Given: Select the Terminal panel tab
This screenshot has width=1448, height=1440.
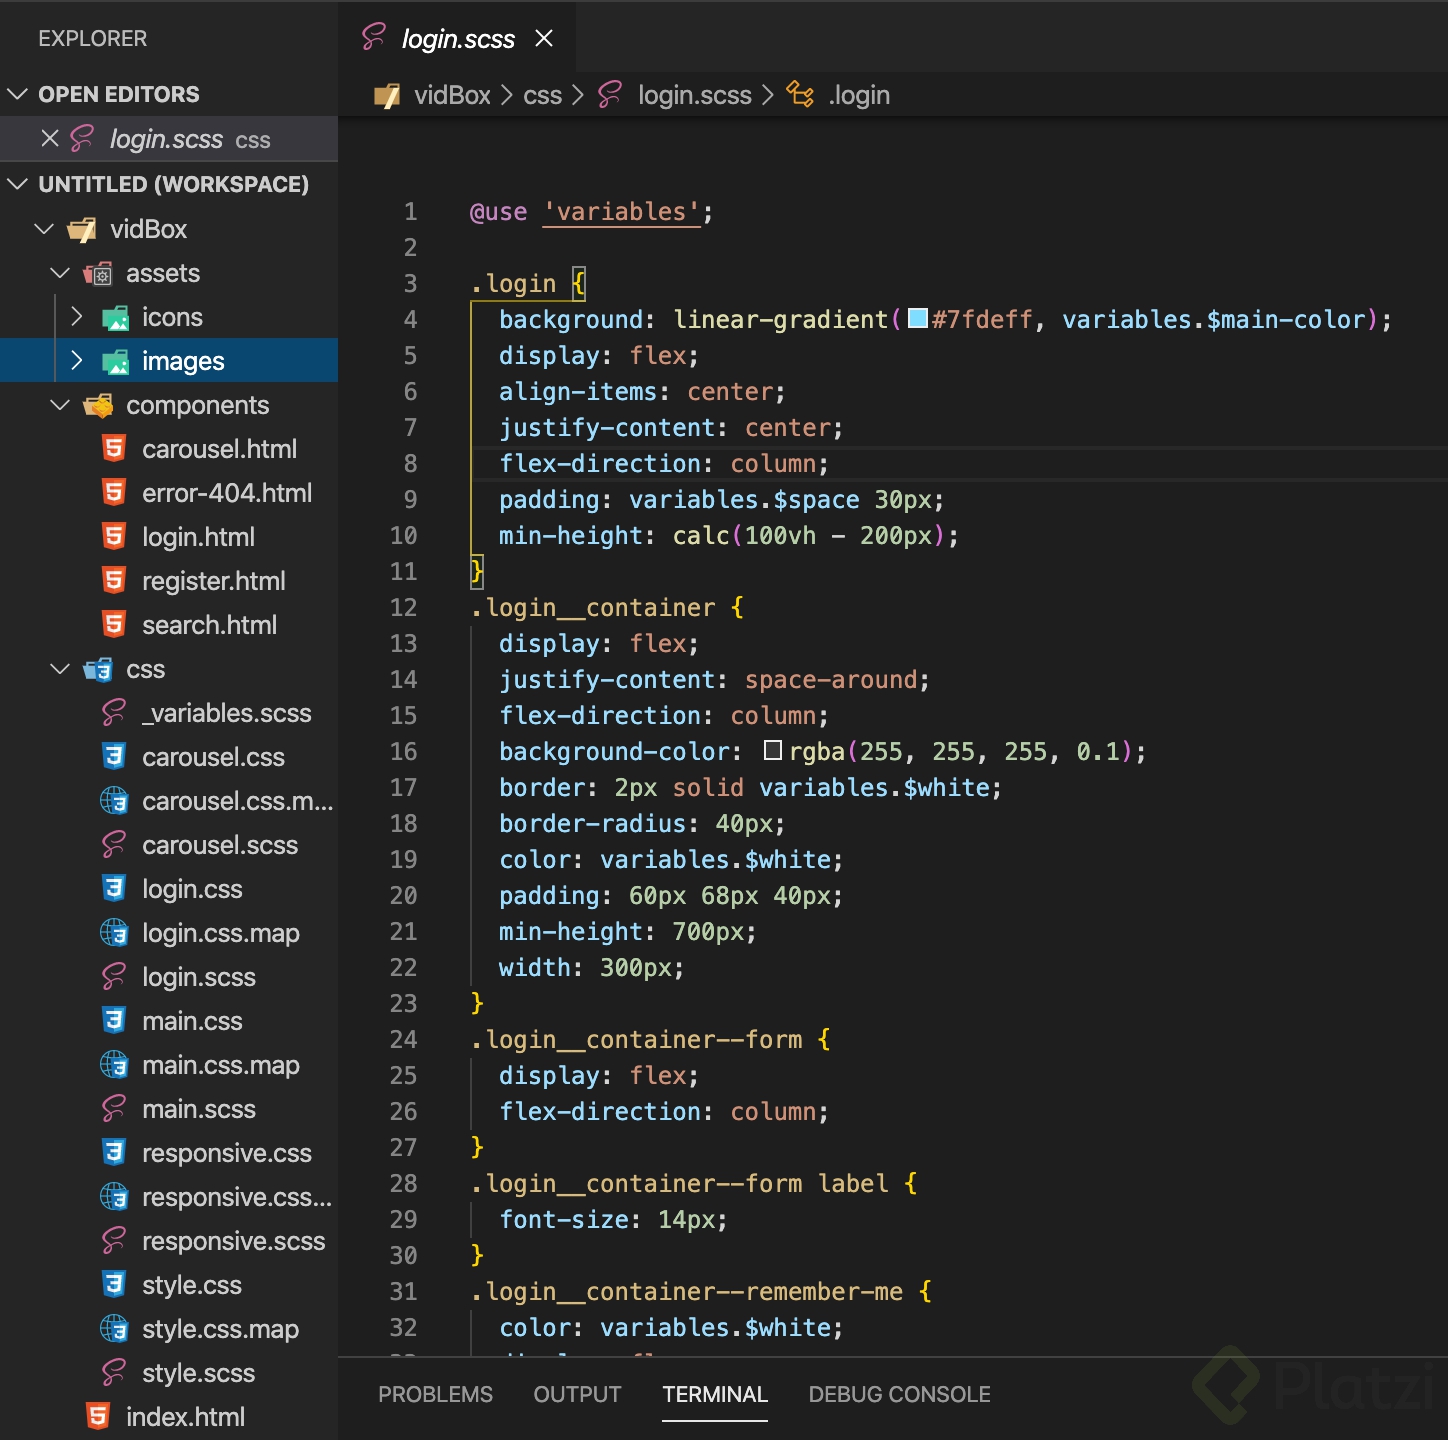Looking at the screenshot, I should 715,1394.
